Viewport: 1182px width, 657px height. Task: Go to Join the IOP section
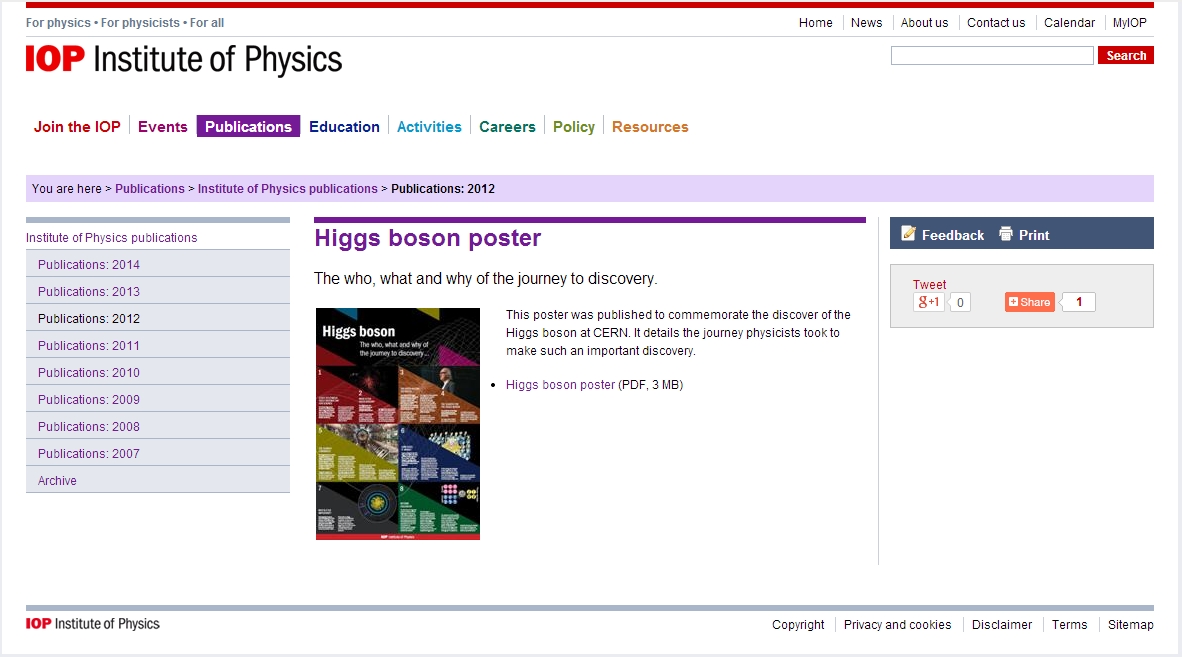click(77, 127)
